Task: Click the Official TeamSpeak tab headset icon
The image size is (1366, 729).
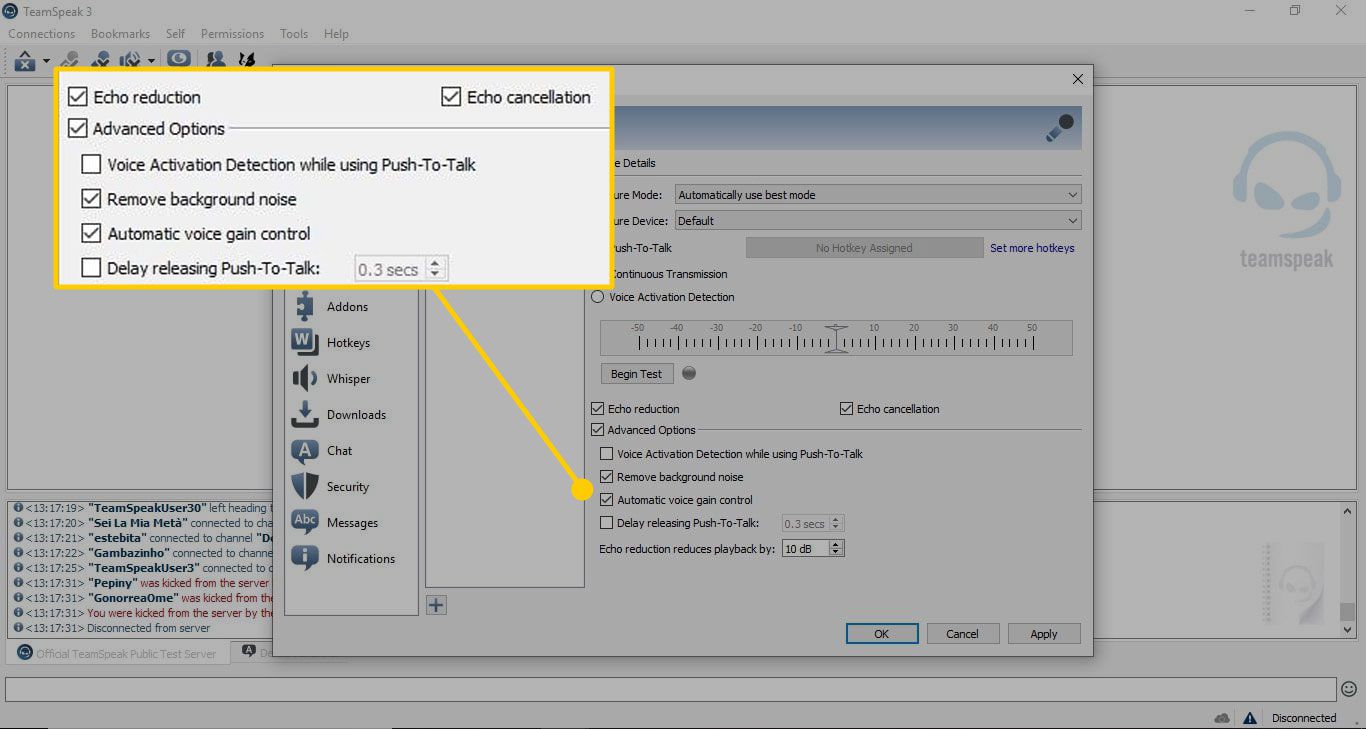Action: 25,653
